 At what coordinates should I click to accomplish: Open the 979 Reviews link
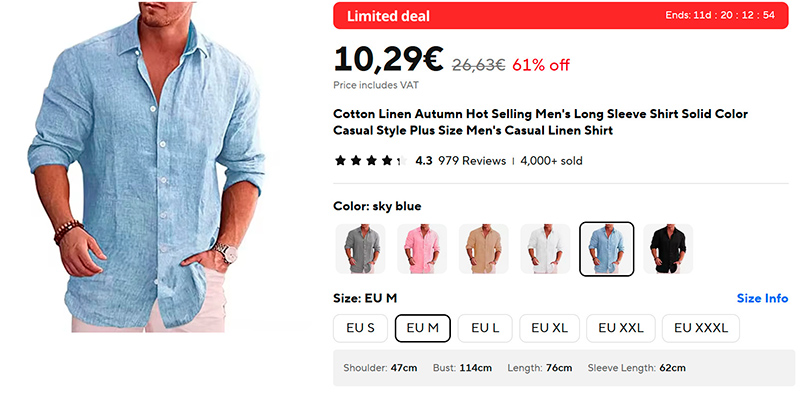472,160
